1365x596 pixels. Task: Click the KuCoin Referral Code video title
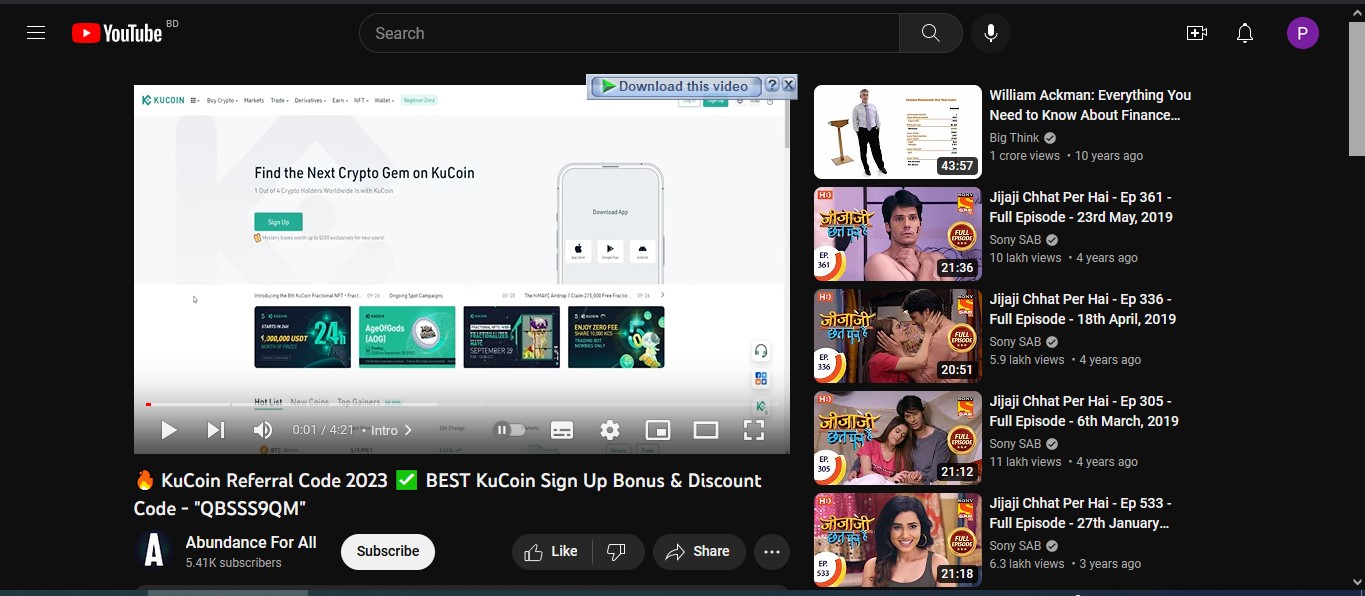(x=448, y=494)
